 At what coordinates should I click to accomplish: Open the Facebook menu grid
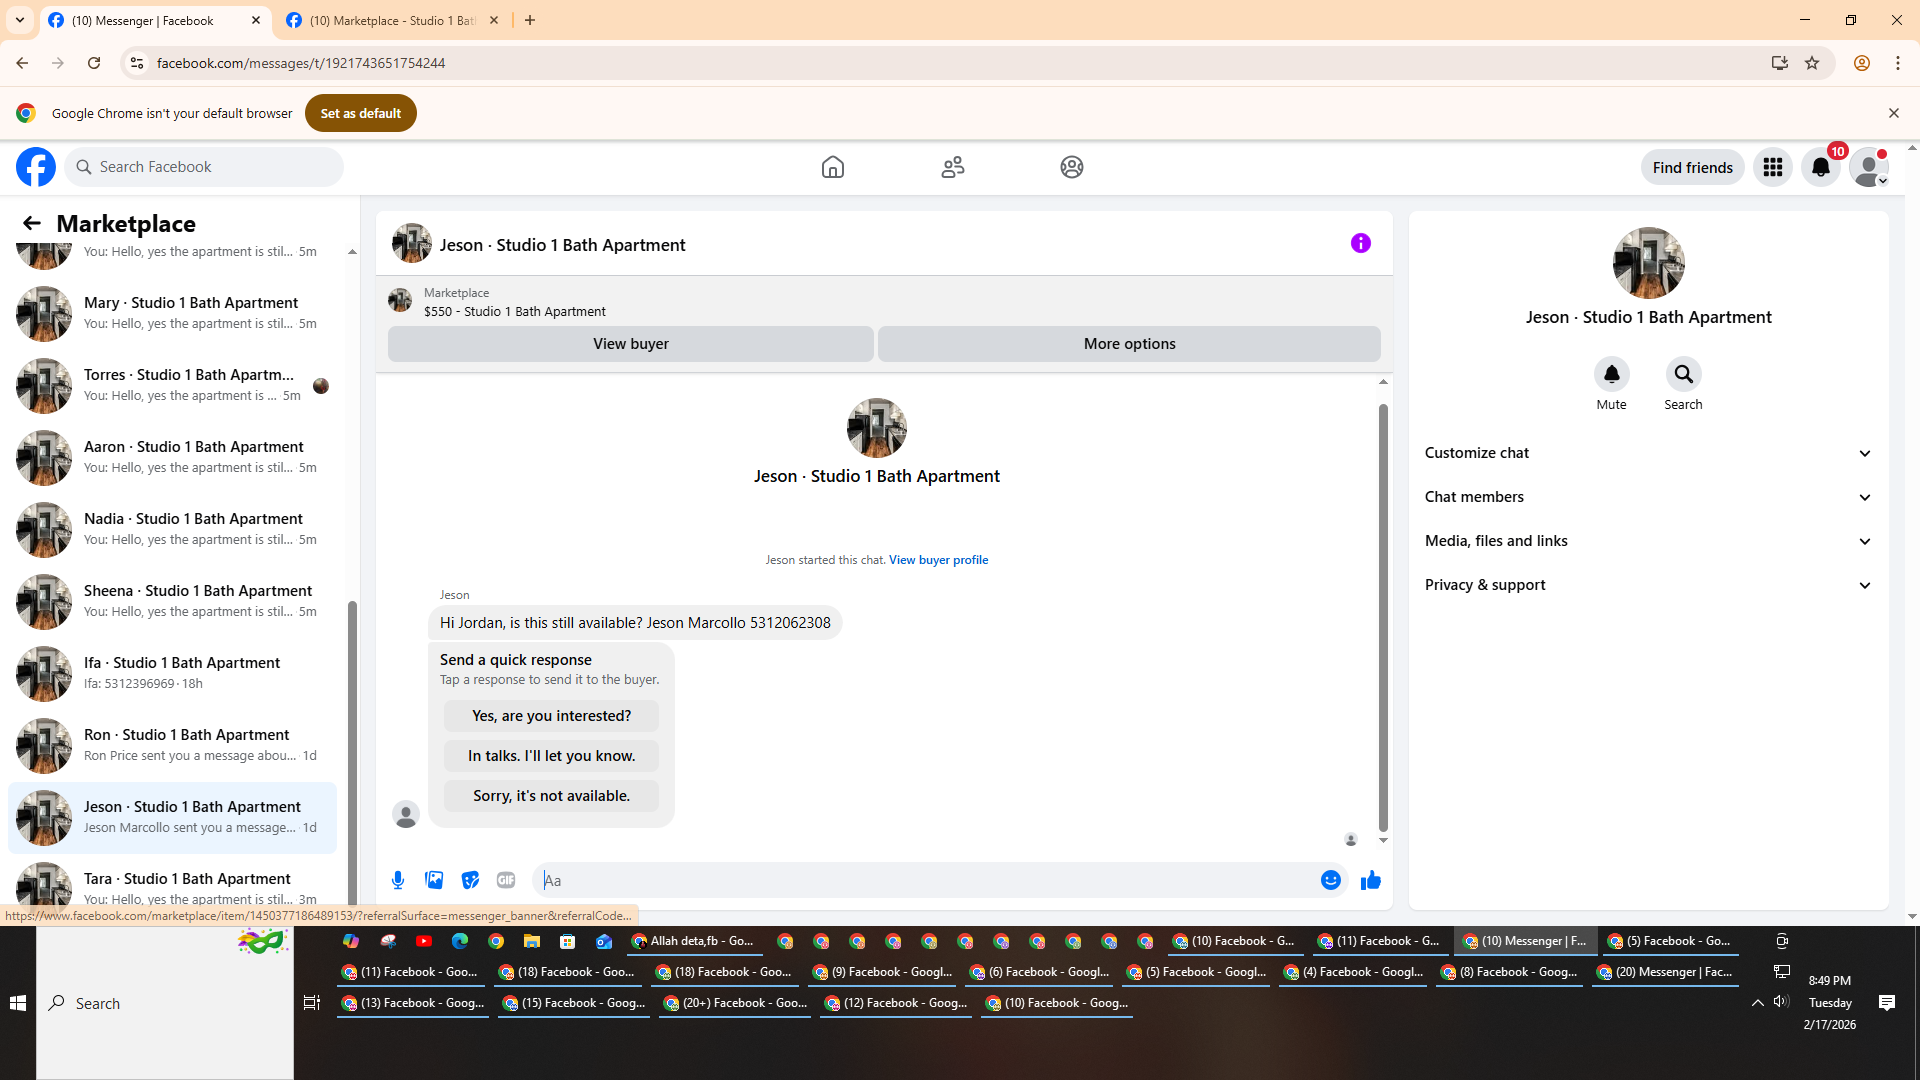point(1772,168)
